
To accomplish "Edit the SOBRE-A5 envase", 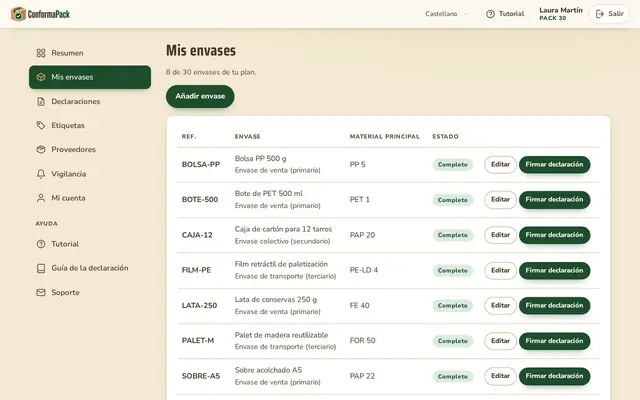I will 500,376.
